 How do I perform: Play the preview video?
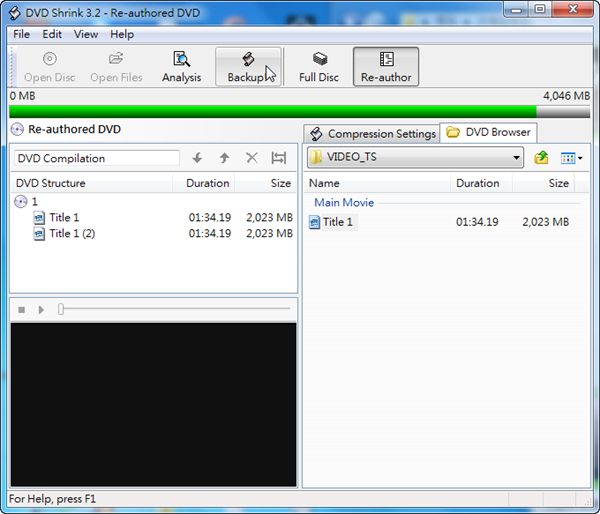click(41, 310)
